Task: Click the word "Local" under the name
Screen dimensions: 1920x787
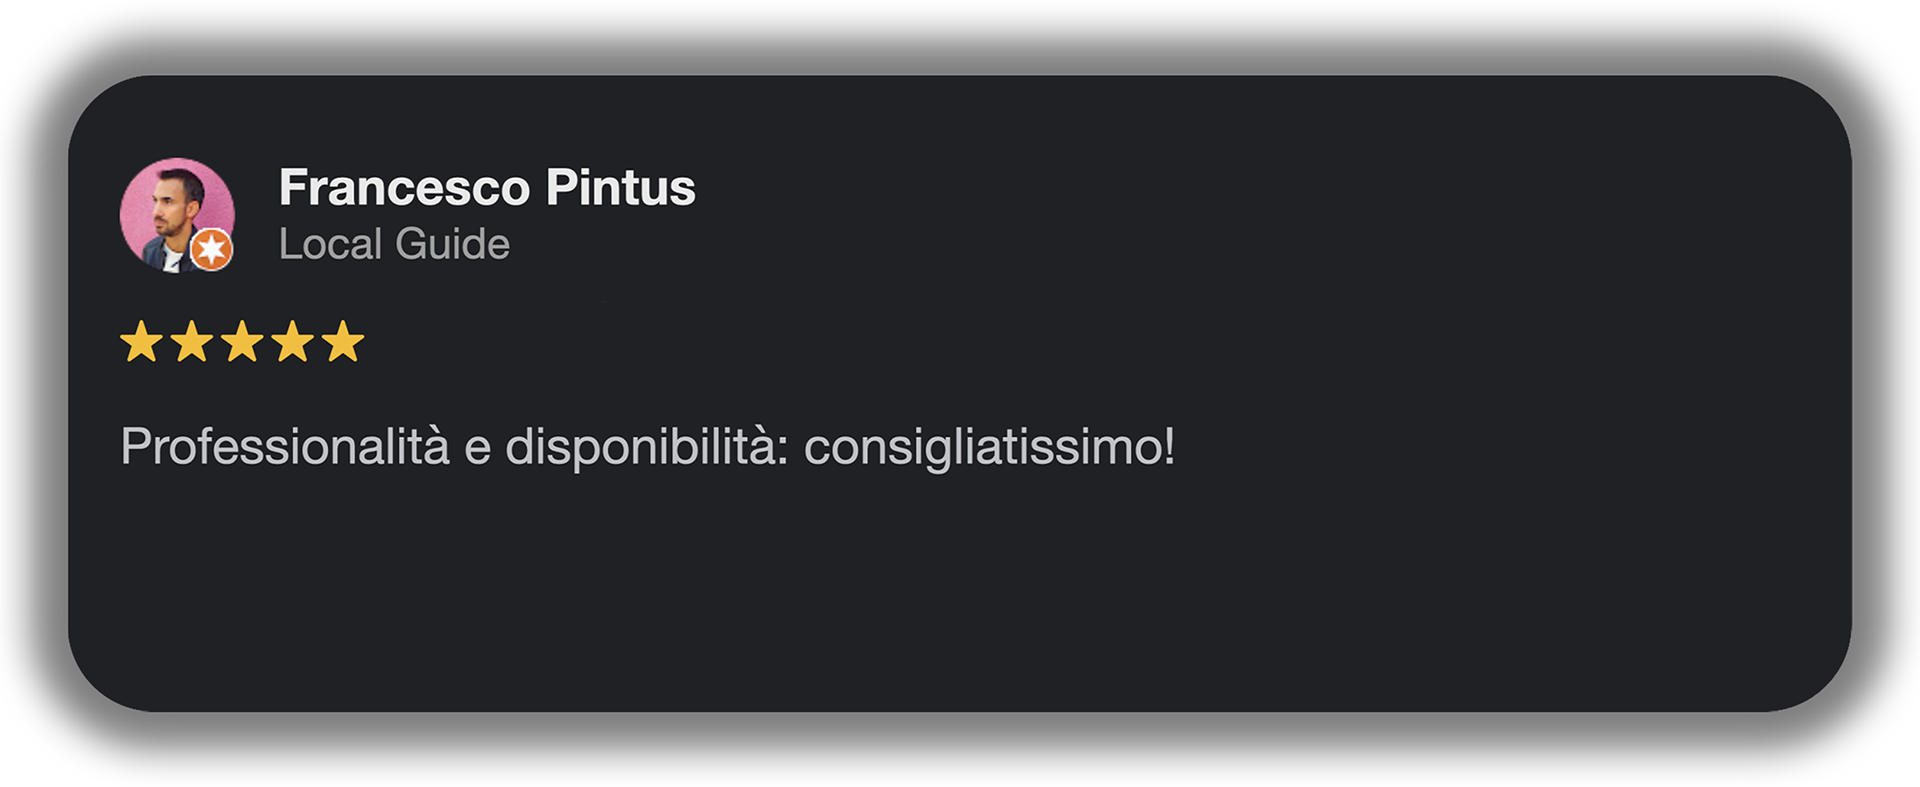Action: [330, 245]
